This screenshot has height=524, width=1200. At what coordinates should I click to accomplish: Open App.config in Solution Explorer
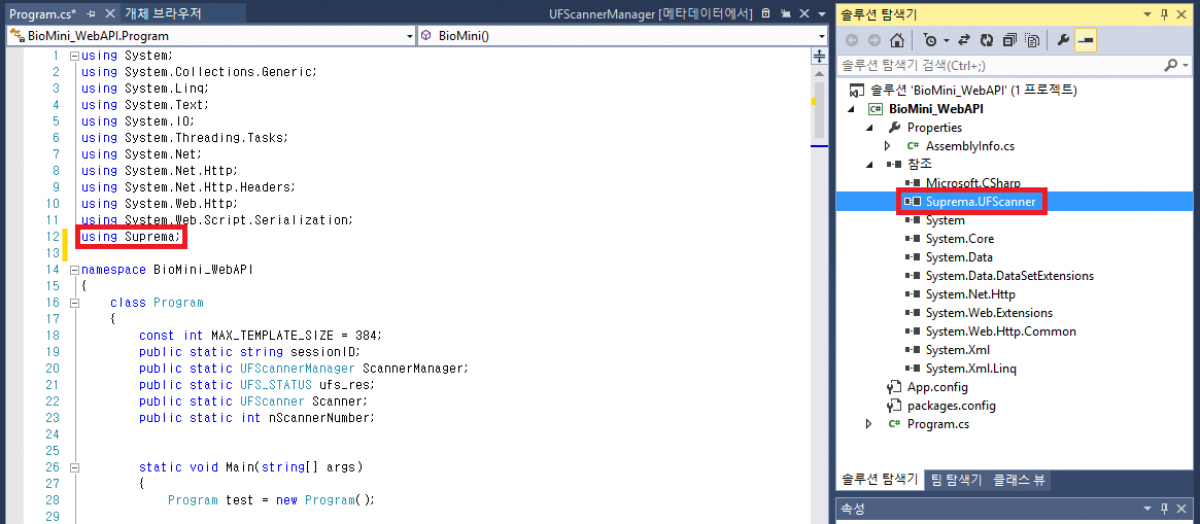coord(936,387)
